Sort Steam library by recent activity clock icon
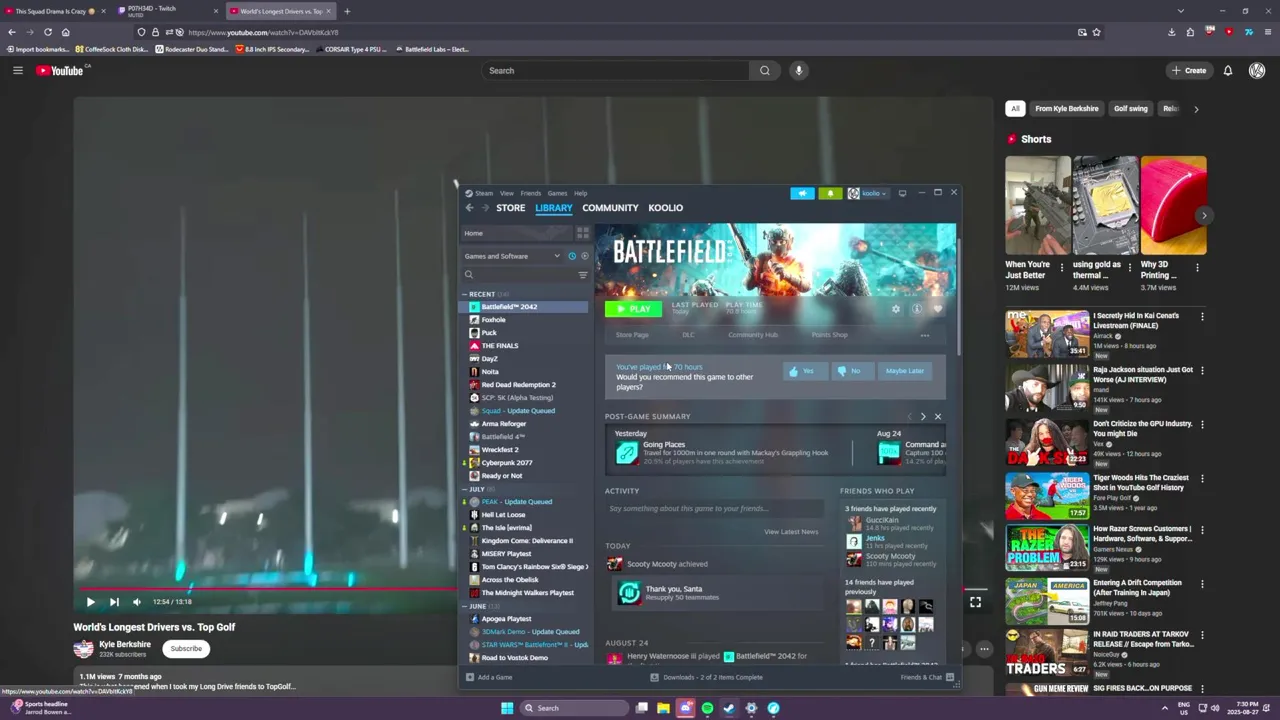Image resolution: width=1280 pixels, height=720 pixels. click(x=572, y=256)
